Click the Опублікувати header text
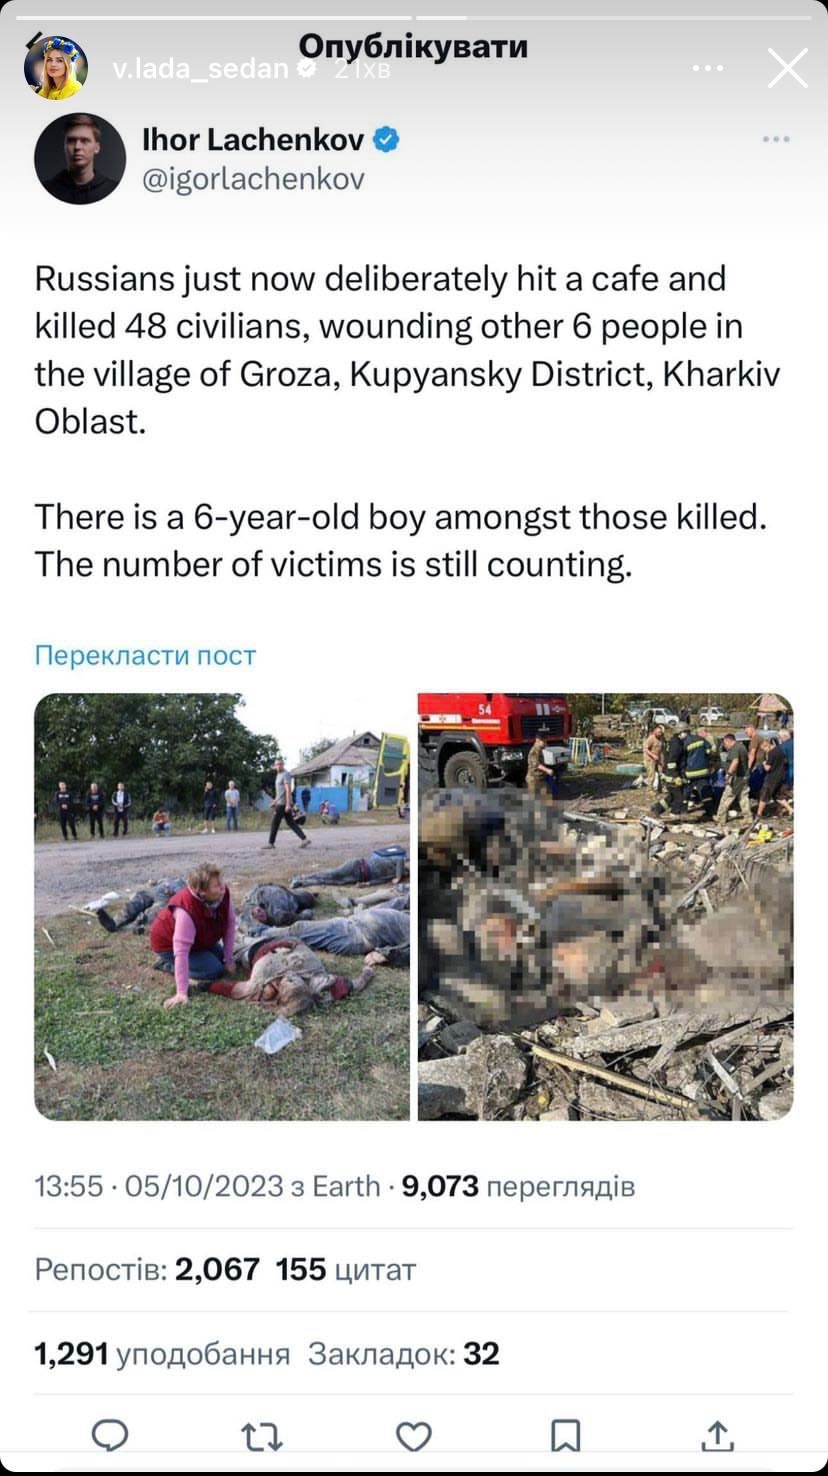Viewport: 828px width, 1476px height. 413,46
